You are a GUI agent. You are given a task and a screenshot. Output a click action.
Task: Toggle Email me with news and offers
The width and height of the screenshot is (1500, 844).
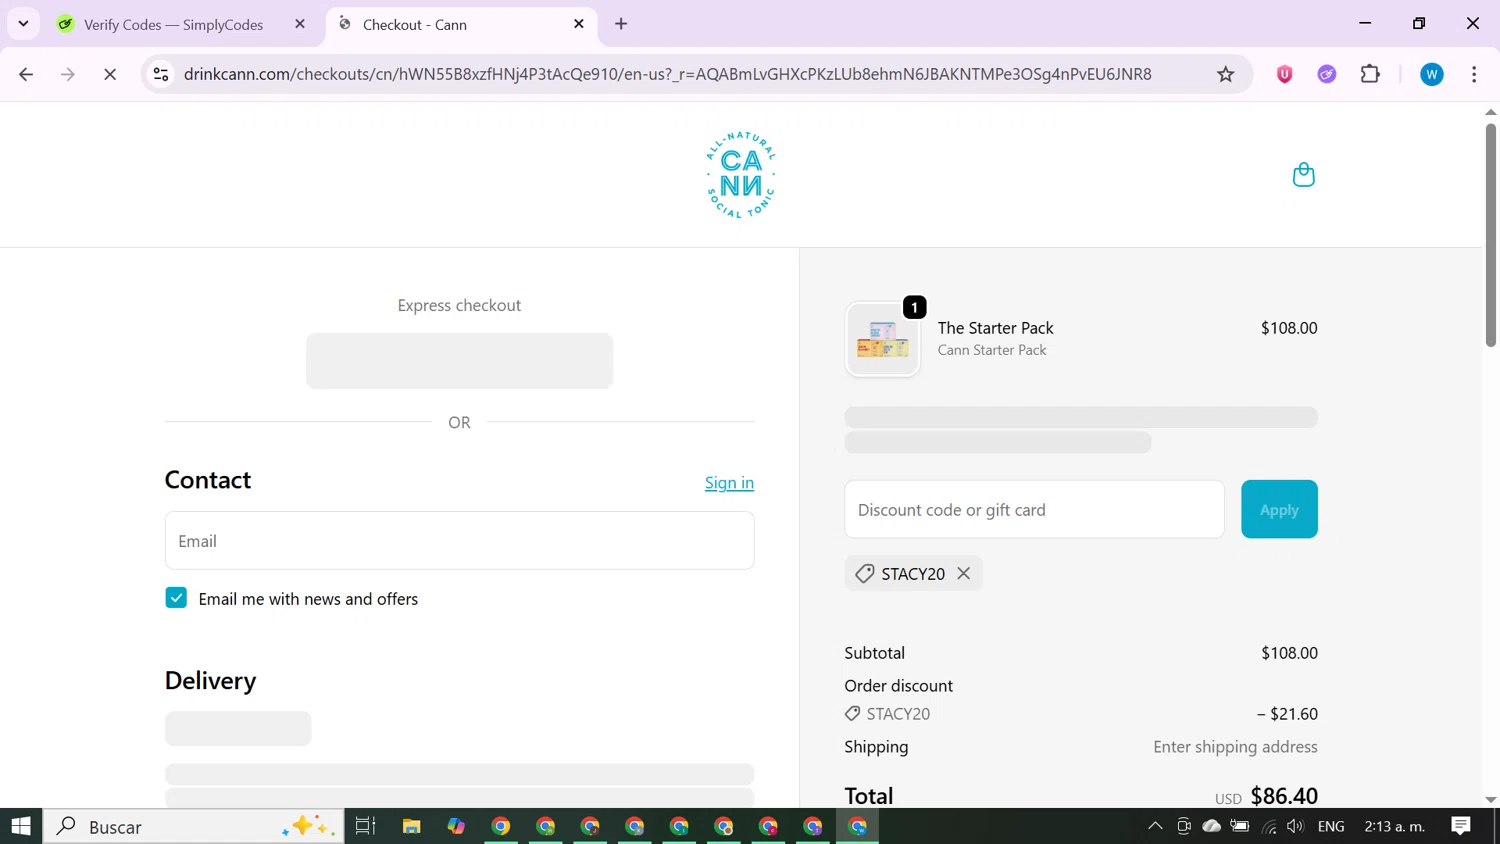[x=176, y=598]
